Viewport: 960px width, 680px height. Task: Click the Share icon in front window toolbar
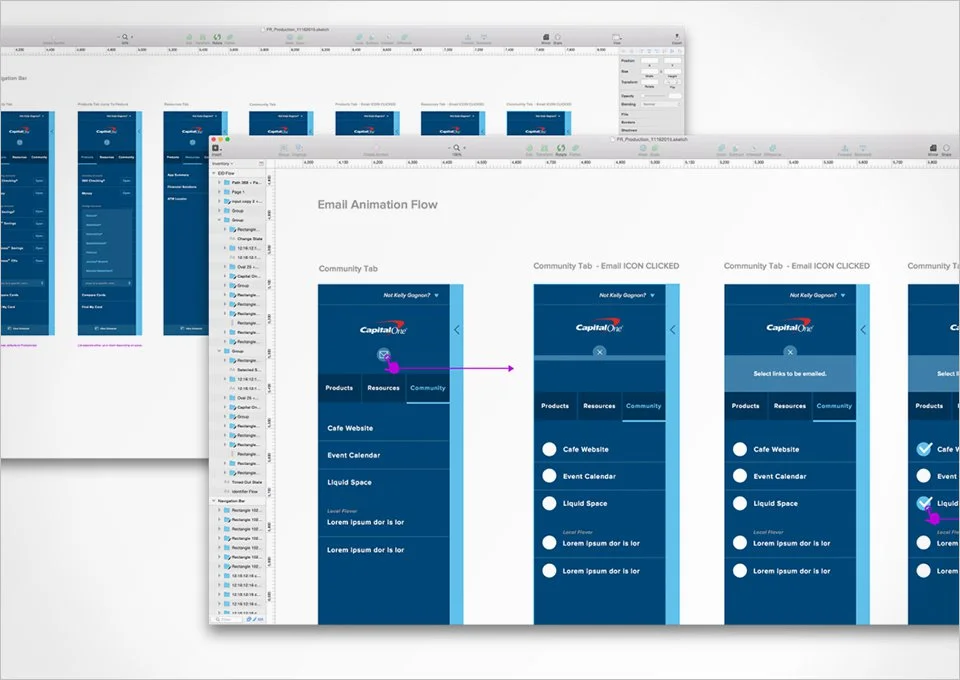pos(947,148)
